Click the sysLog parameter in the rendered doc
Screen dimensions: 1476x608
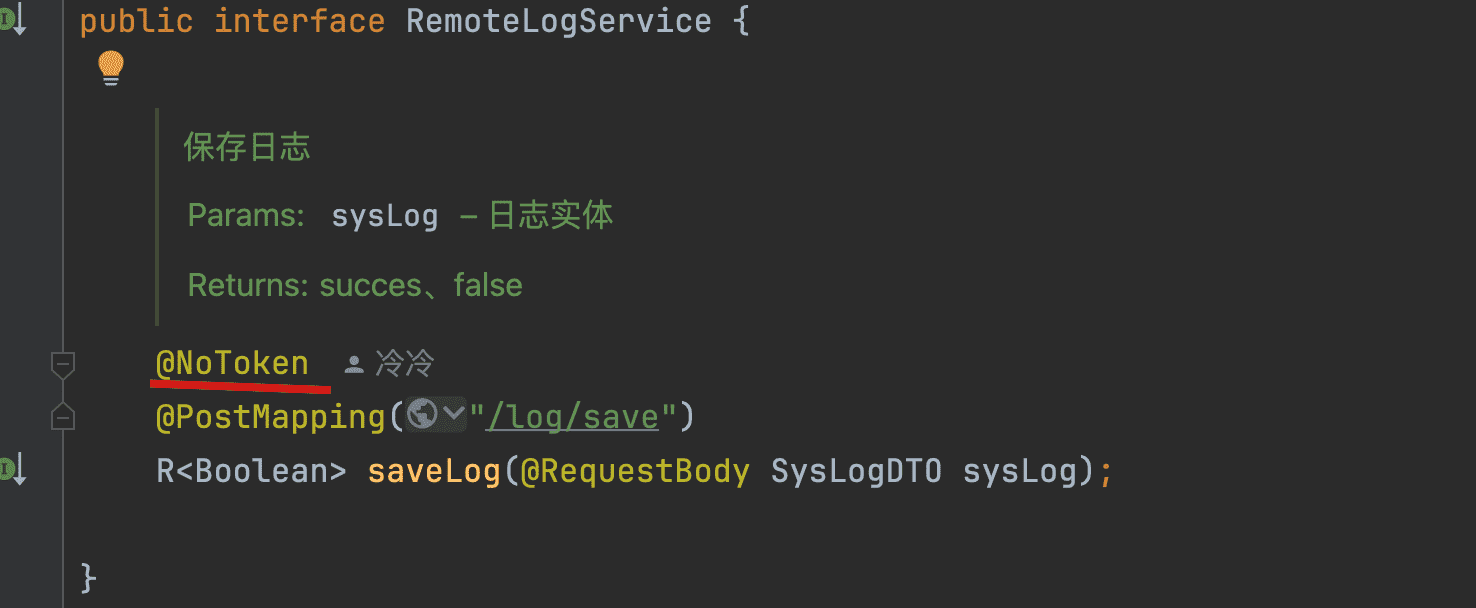[x=385, y=216]
